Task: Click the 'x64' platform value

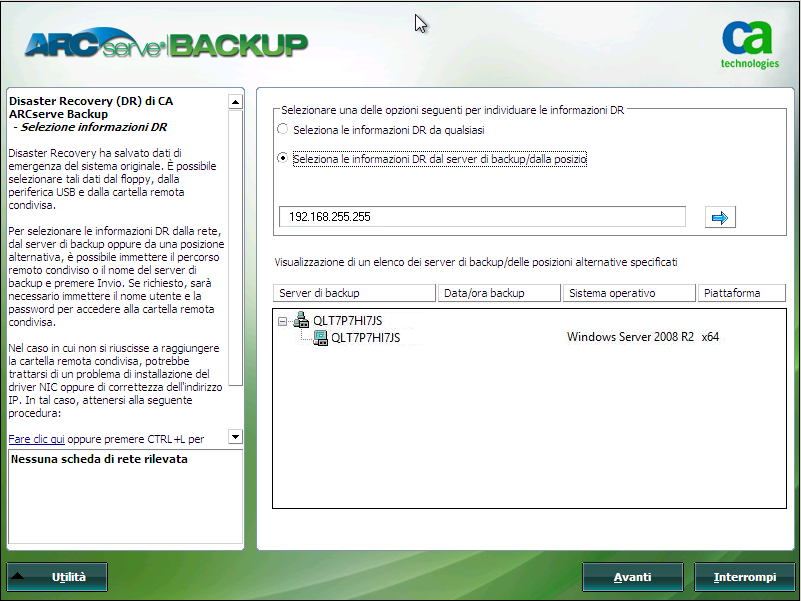Action: pyautogui.click(x=710, y=337)
